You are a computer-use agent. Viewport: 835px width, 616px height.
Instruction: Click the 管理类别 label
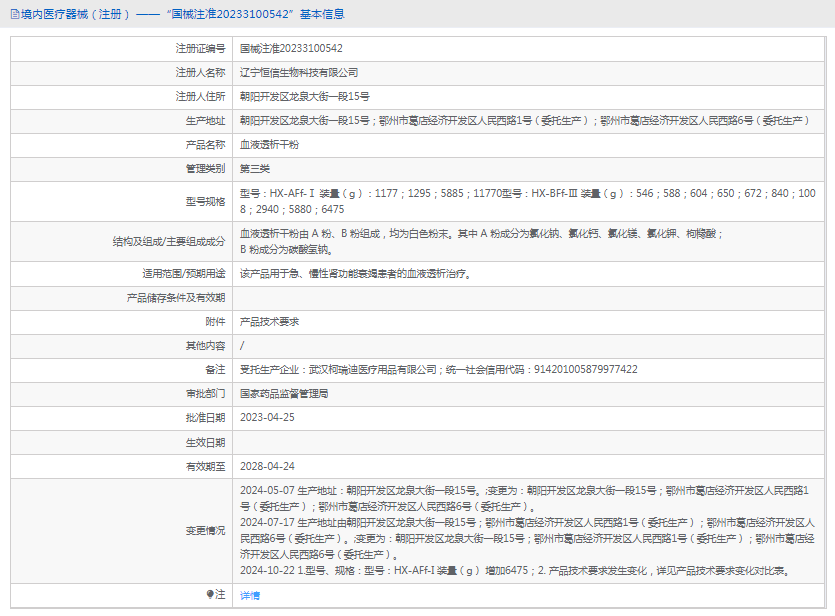point(205,169)
